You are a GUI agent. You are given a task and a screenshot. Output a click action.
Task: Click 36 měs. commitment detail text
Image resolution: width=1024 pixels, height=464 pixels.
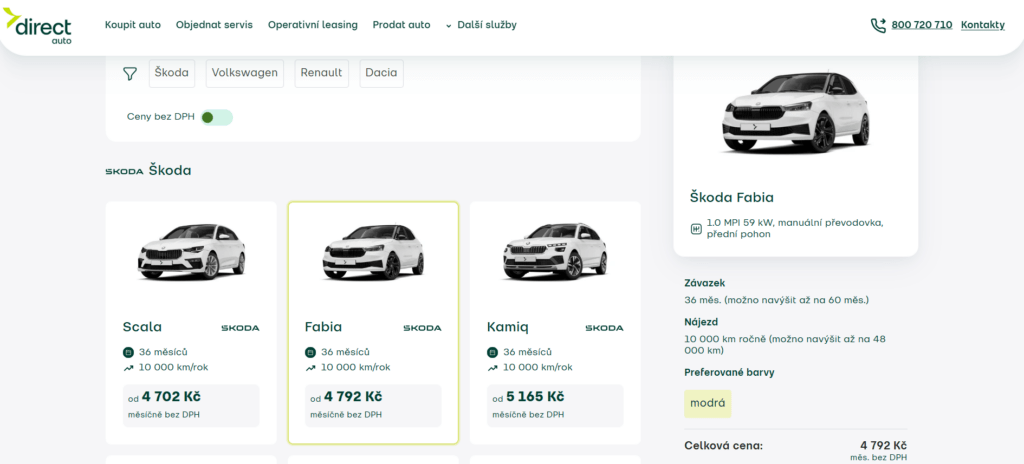click(x=776, y=301)
